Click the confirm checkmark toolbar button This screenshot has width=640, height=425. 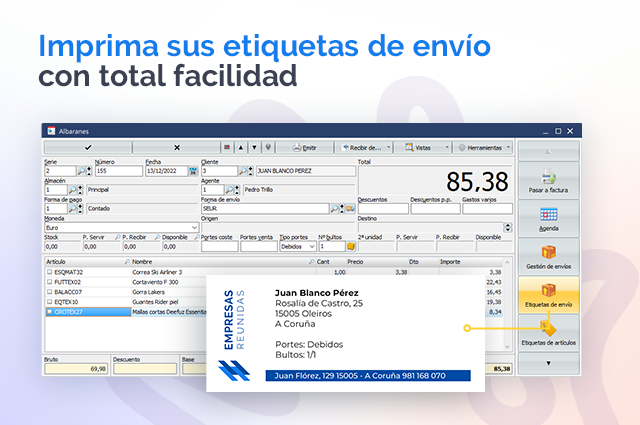point(88,147)
